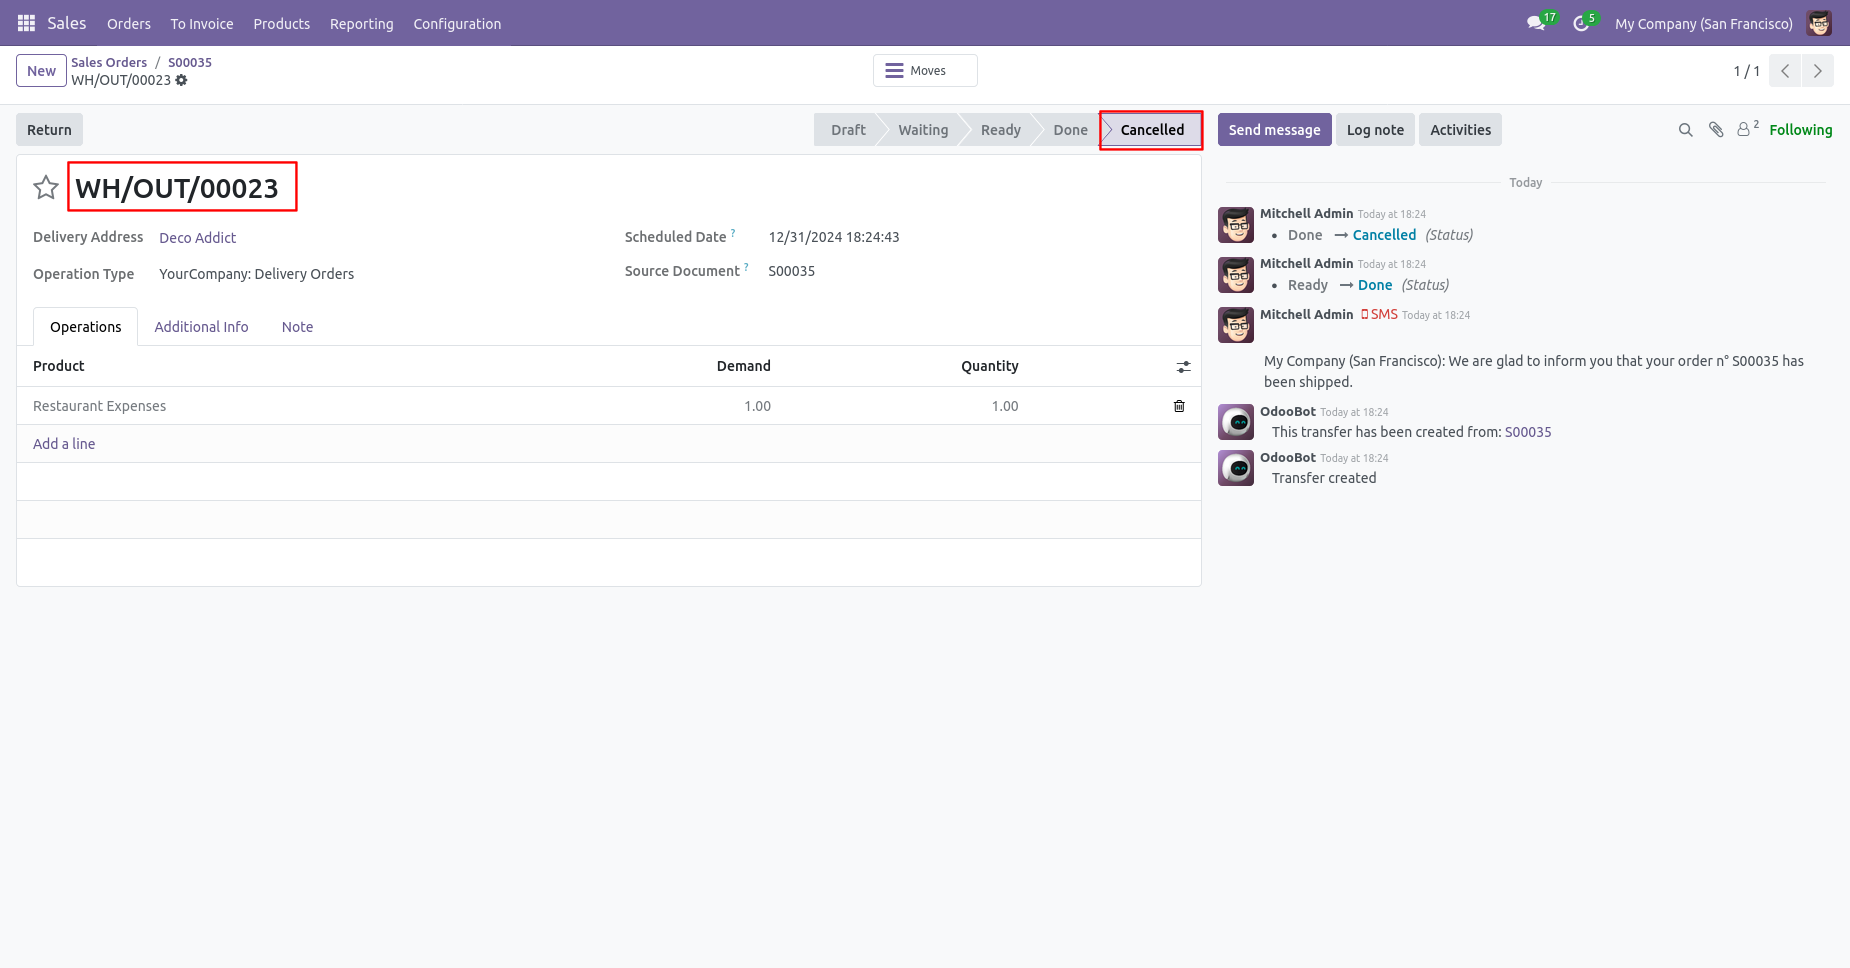Click Log note button
The height and width of the screenshot is (968, 1850).
click(1375, 130)
